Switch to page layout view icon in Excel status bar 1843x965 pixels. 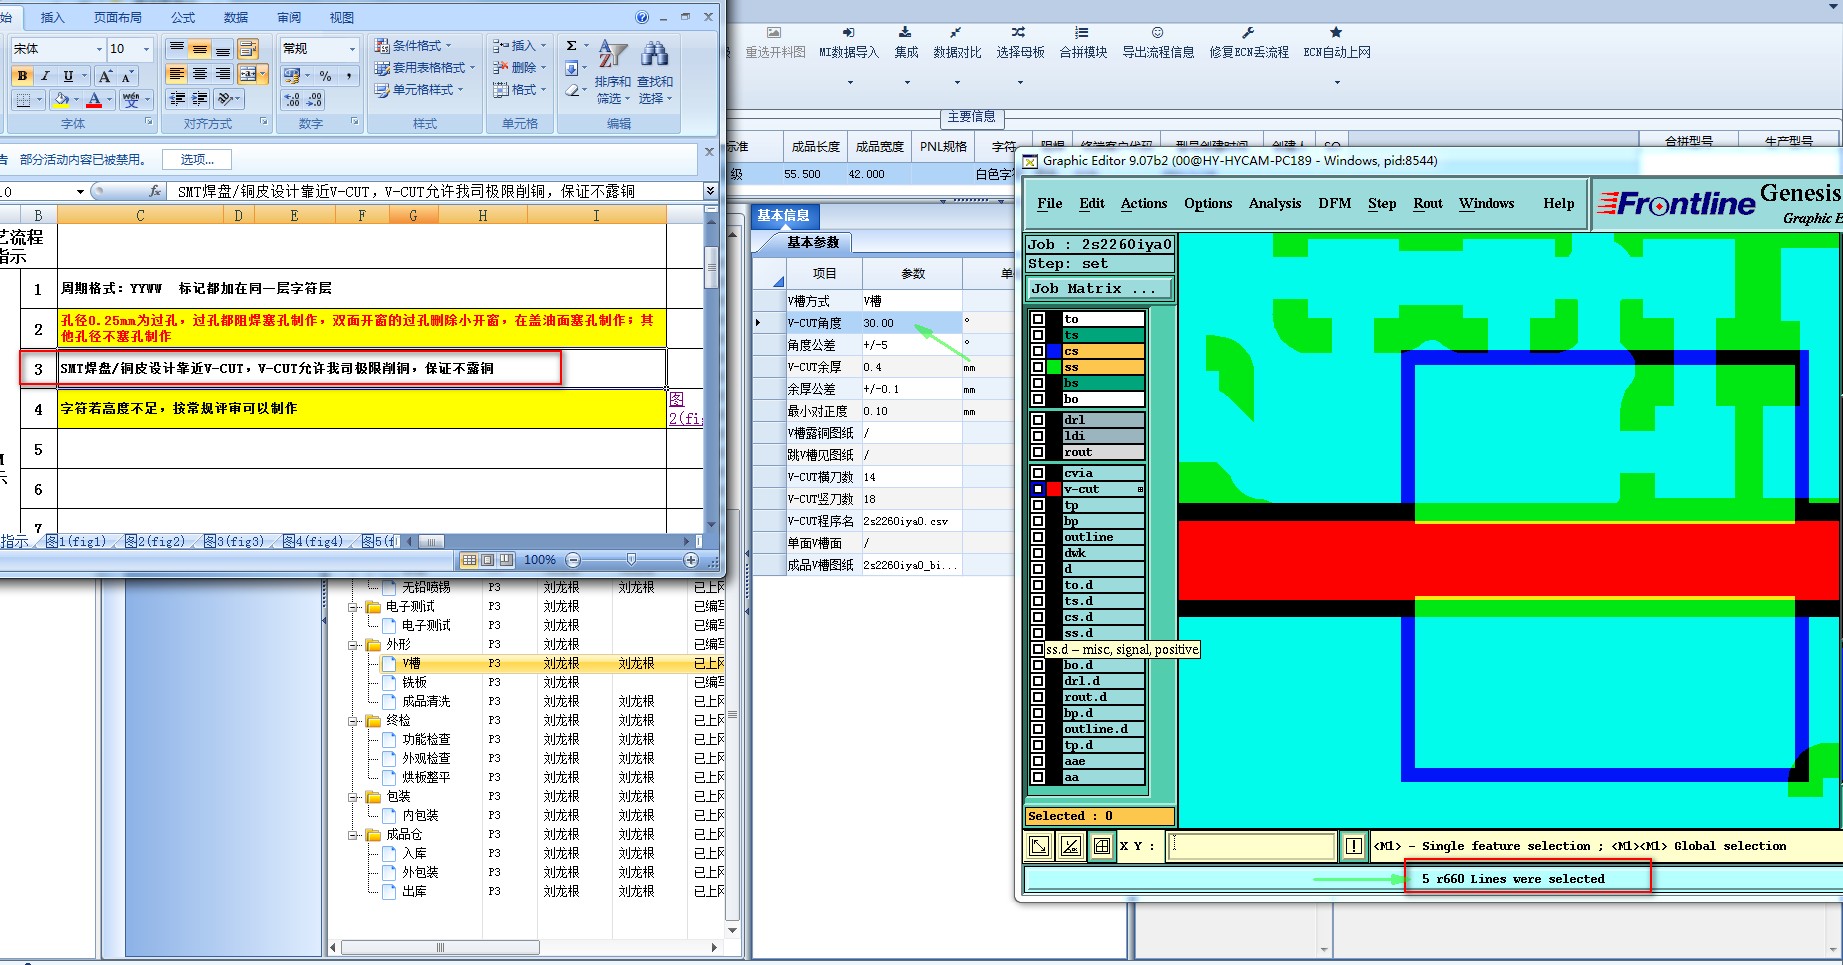(x=487, y=560)
